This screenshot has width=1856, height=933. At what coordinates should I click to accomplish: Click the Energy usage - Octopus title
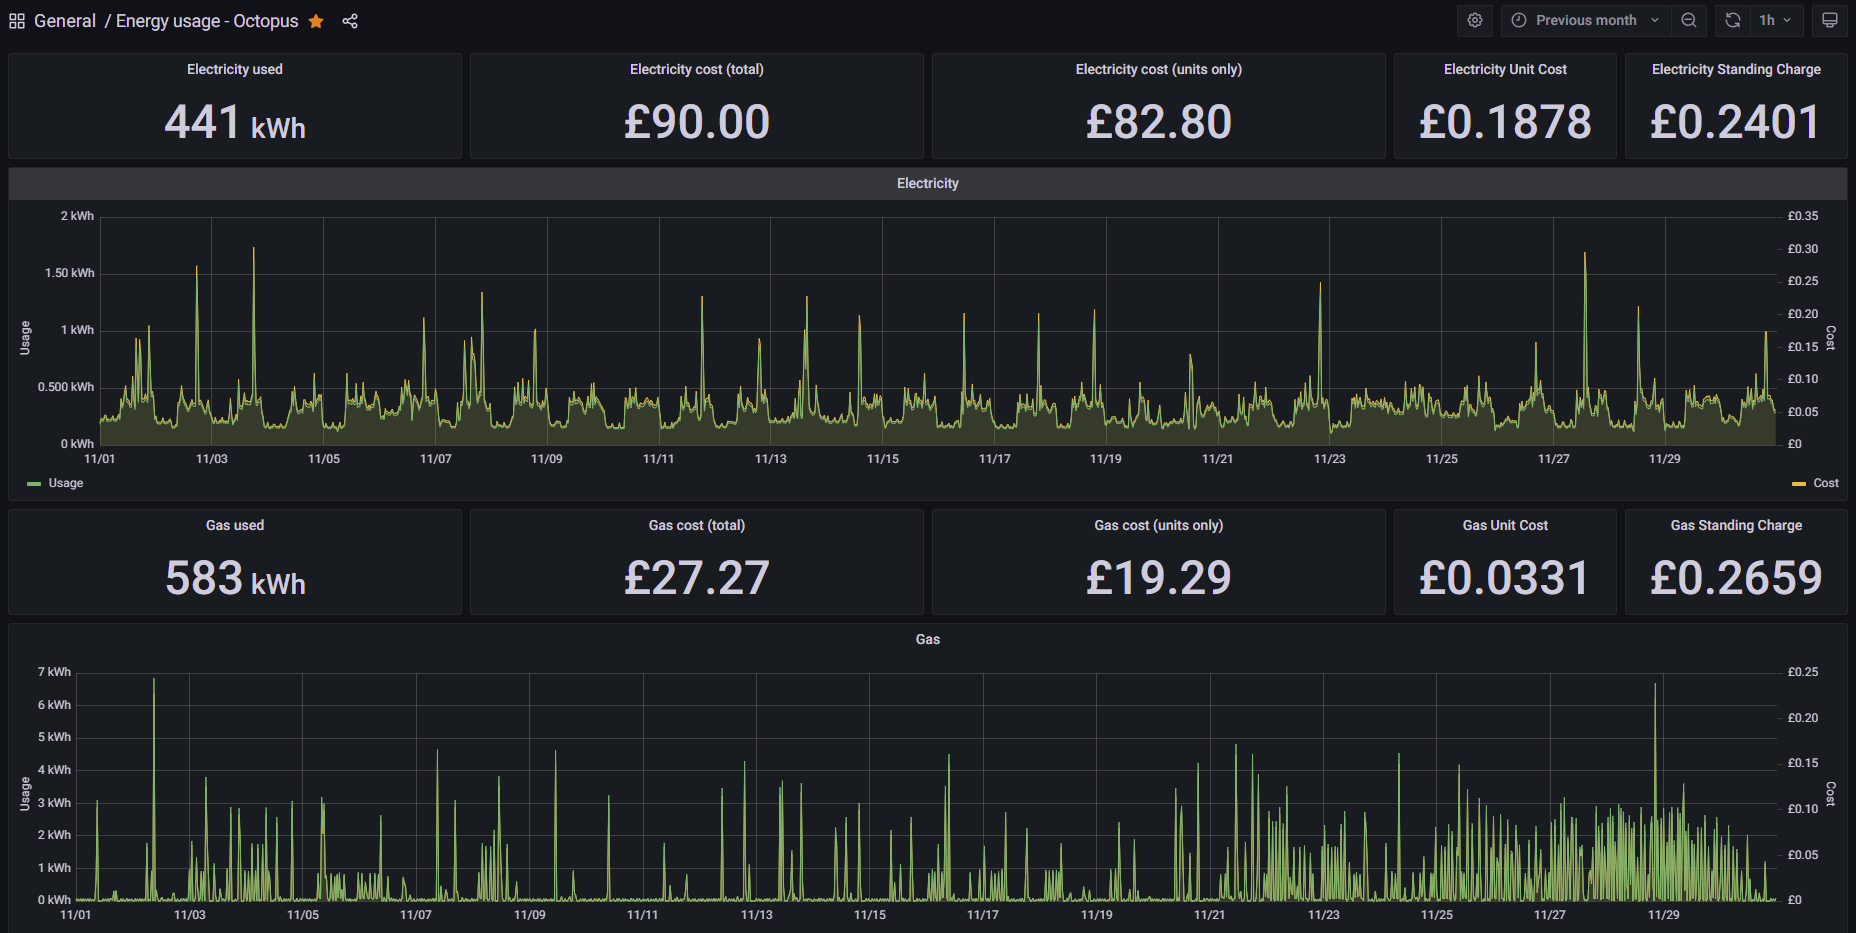(x=207, y=21)
